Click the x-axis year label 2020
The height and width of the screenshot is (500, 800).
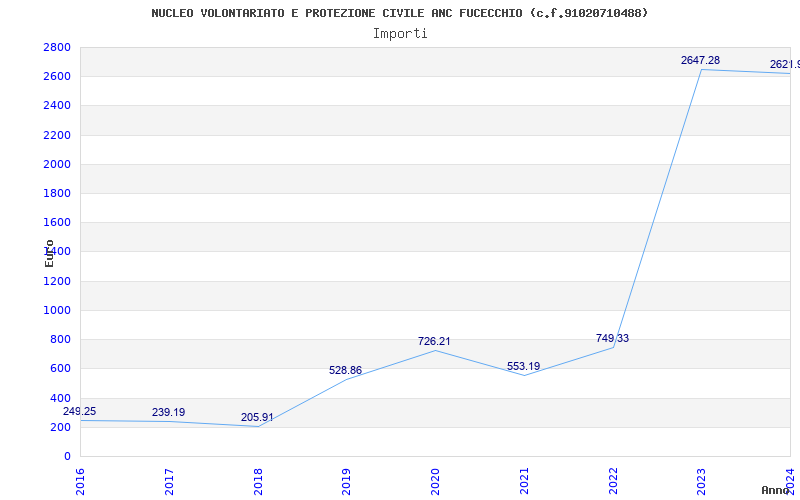click(435, 482)
